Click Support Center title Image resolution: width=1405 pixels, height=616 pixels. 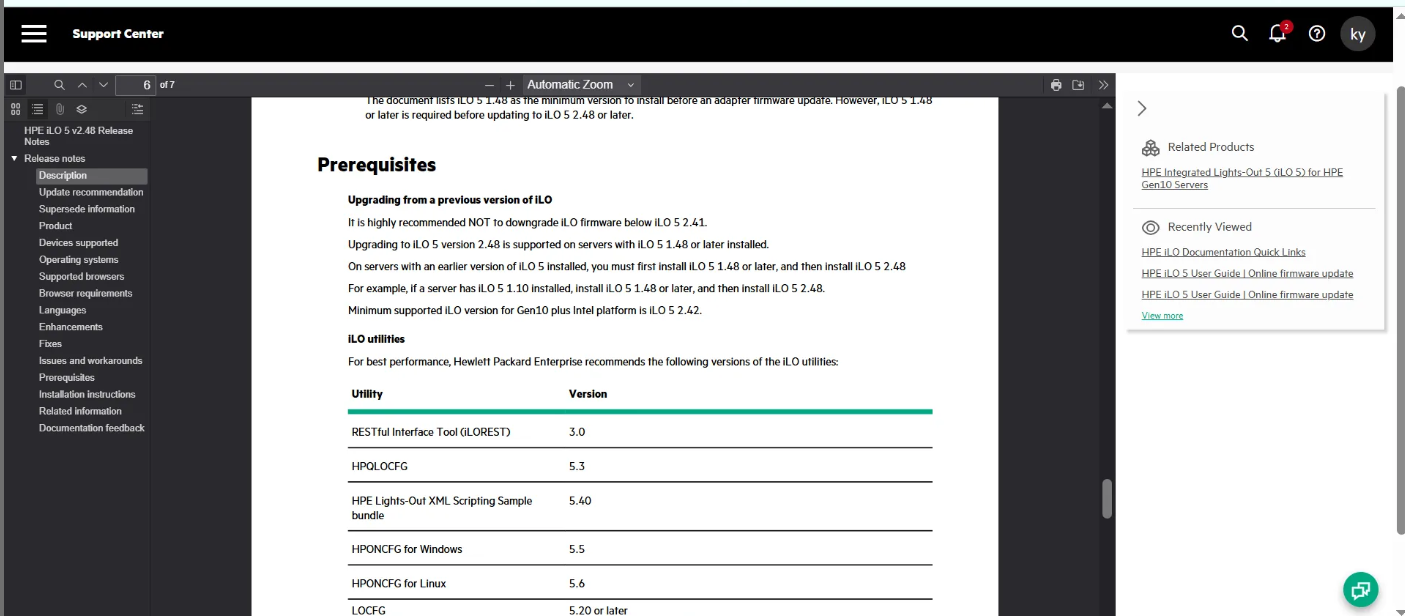(118, 34)
